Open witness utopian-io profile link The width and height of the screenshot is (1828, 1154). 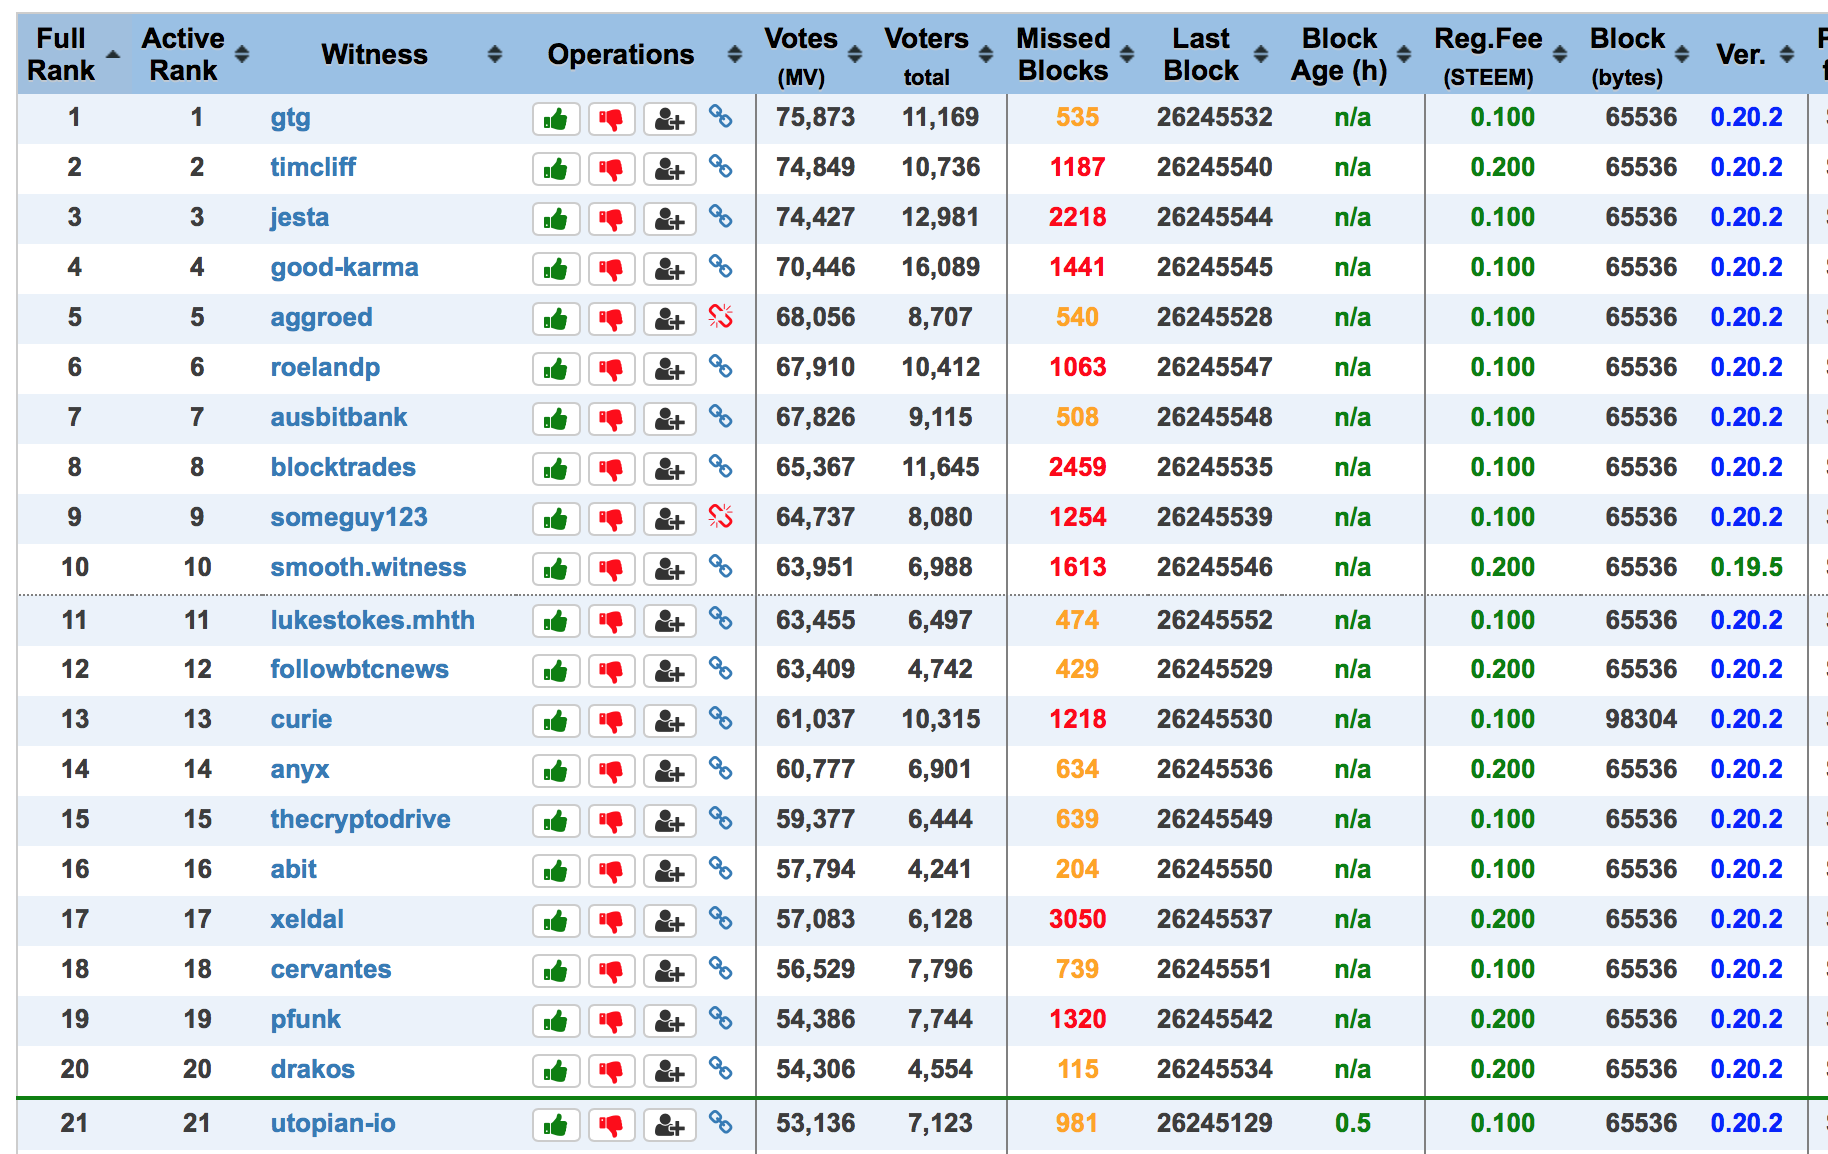pyautogui.click(x=333, y=1124)
